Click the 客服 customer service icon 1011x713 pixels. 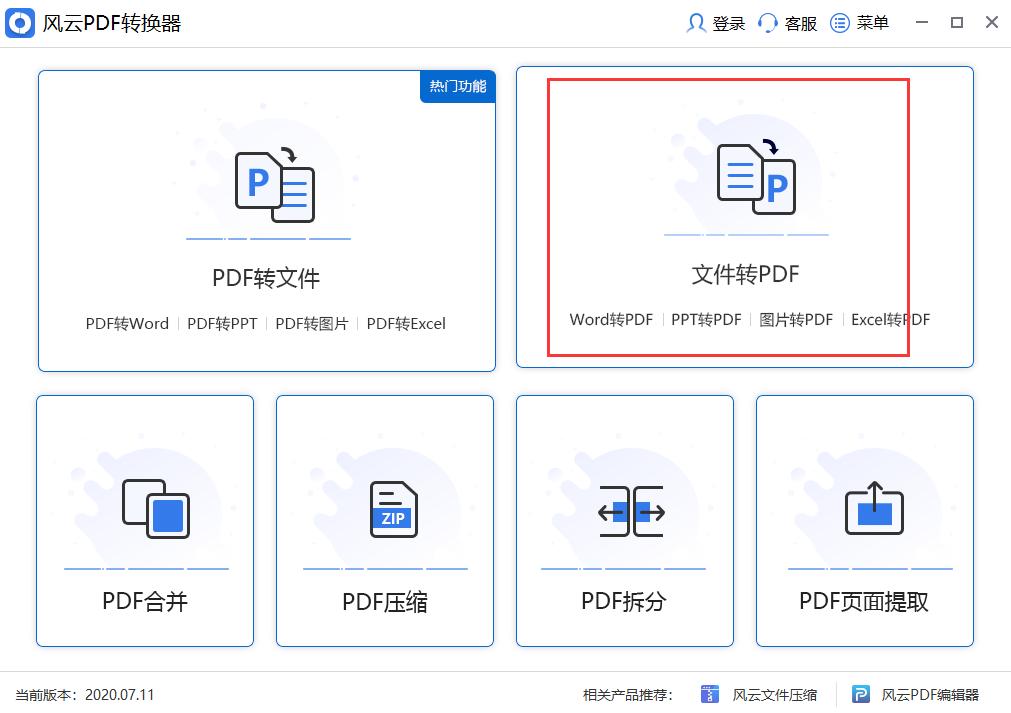(766, 22)
